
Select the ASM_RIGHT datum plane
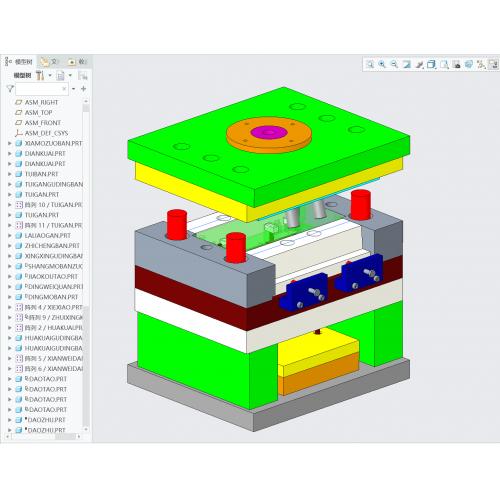(41, 102)
